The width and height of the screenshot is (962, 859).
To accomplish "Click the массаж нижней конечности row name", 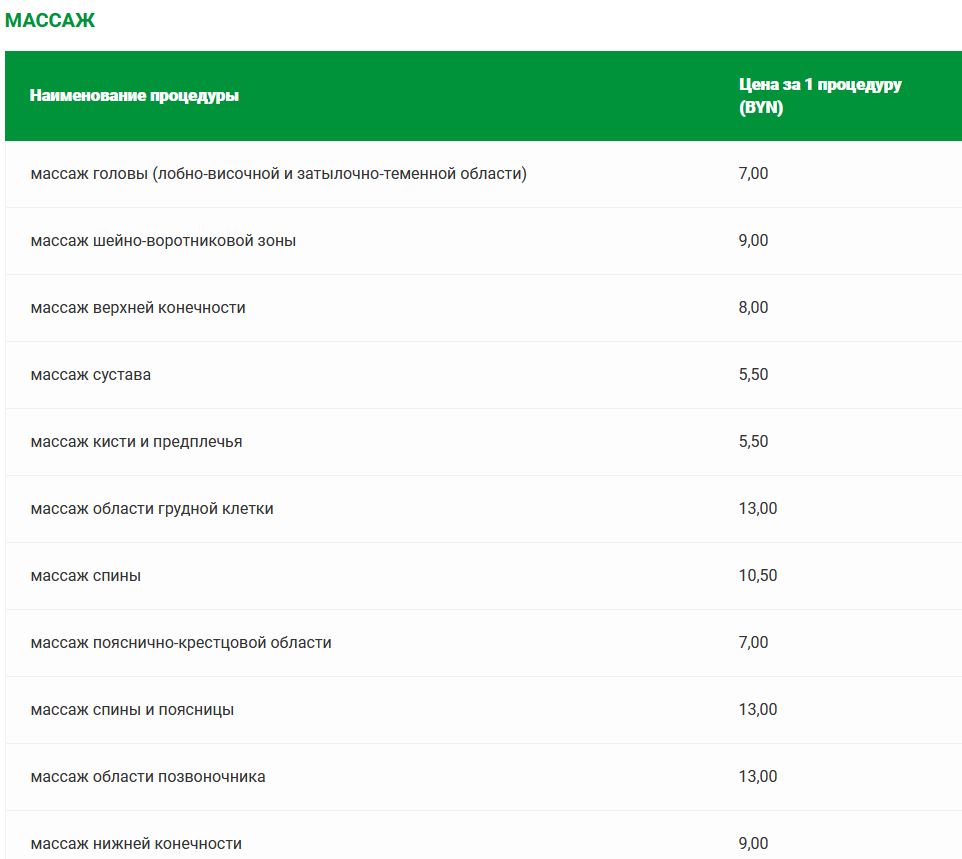I will pos(136,844).
